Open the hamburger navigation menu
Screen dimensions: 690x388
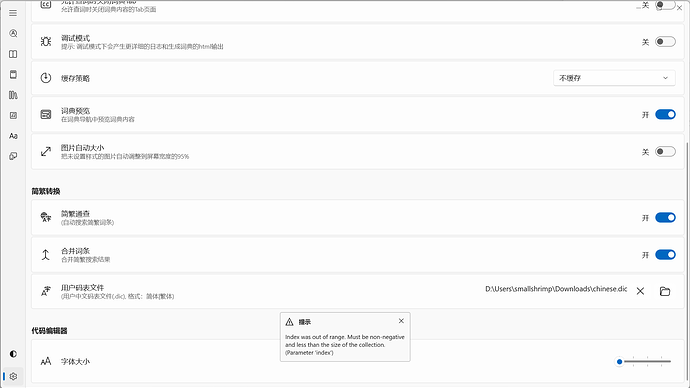13,13
